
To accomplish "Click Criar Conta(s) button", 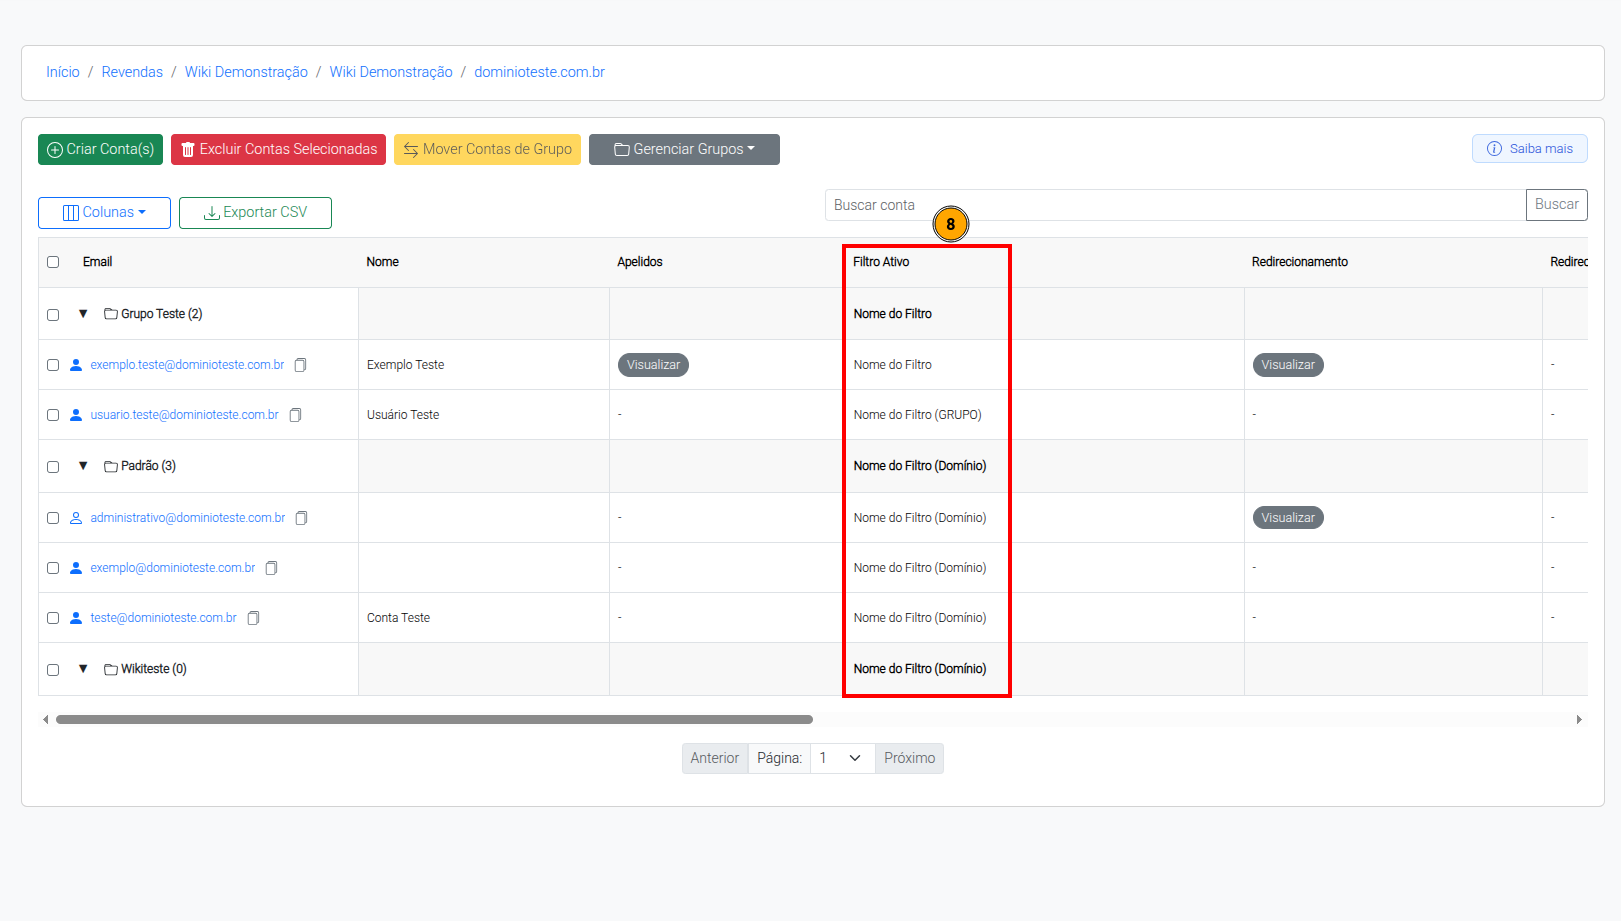I will point(100,149).
